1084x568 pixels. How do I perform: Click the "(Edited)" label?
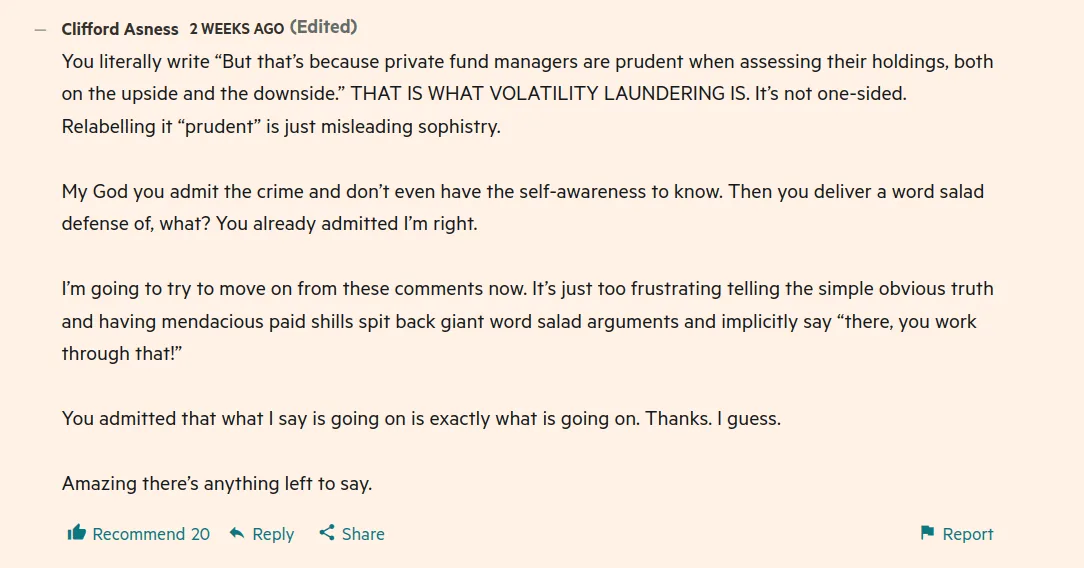click(323, 27)
